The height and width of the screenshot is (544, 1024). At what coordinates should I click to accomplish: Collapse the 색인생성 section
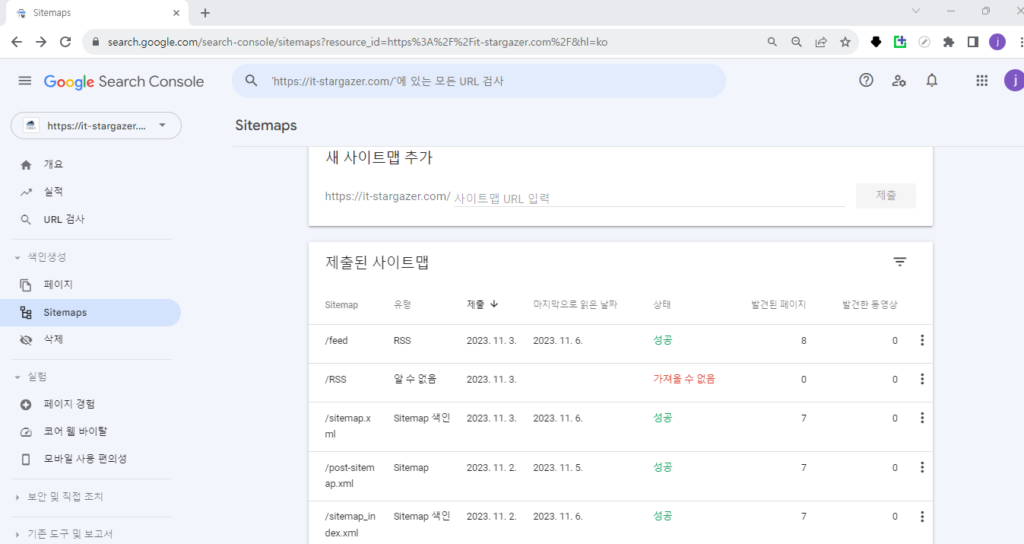(40, 257)
